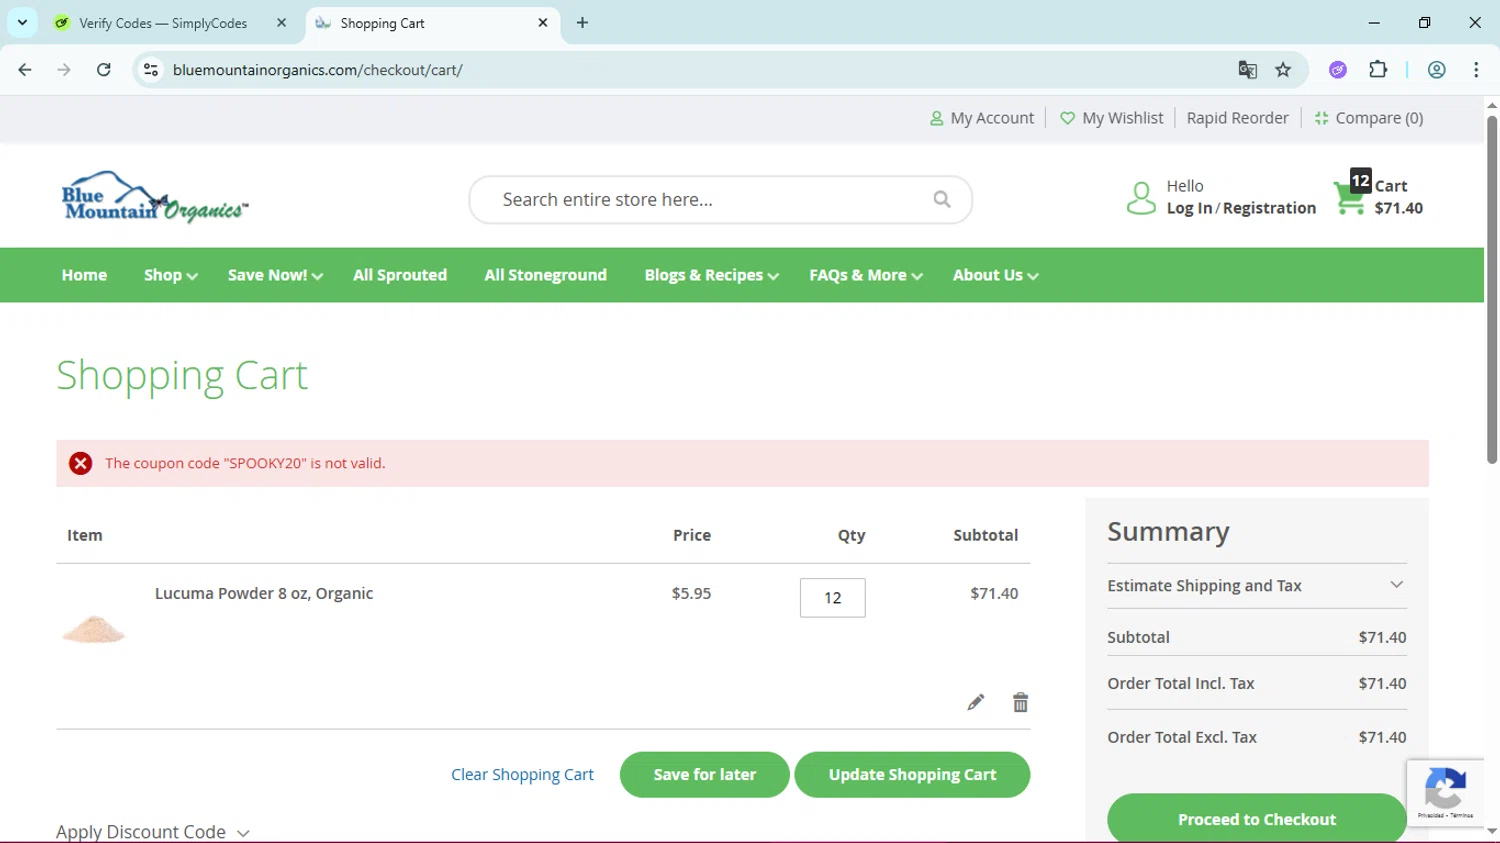1500x843 pixels.
Task: Click Log In link
Action: [x=1189, y=208]
